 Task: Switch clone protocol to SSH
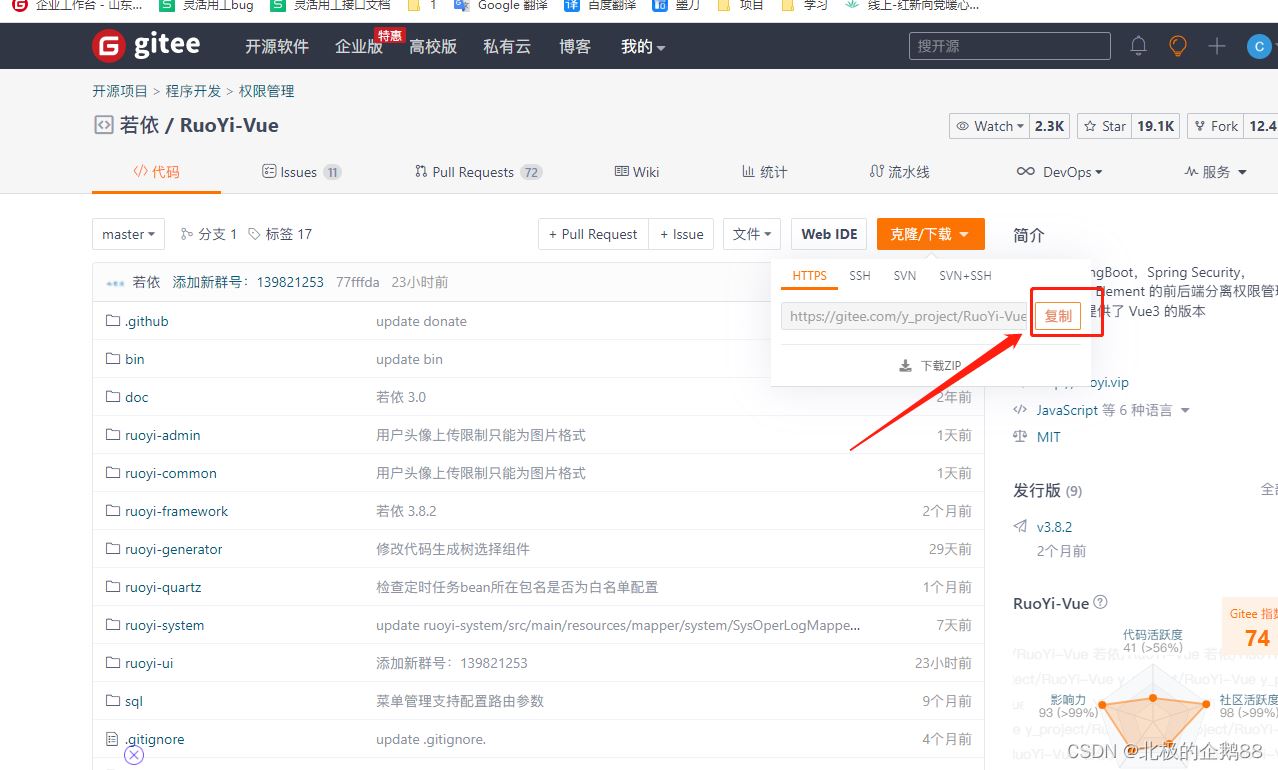[859, 275]
